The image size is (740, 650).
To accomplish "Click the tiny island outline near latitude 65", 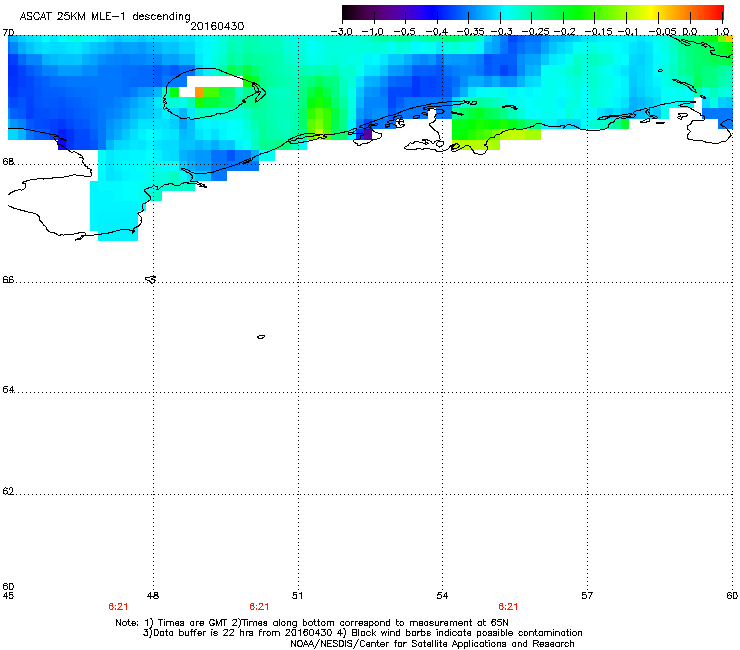I will click(261, 337).
